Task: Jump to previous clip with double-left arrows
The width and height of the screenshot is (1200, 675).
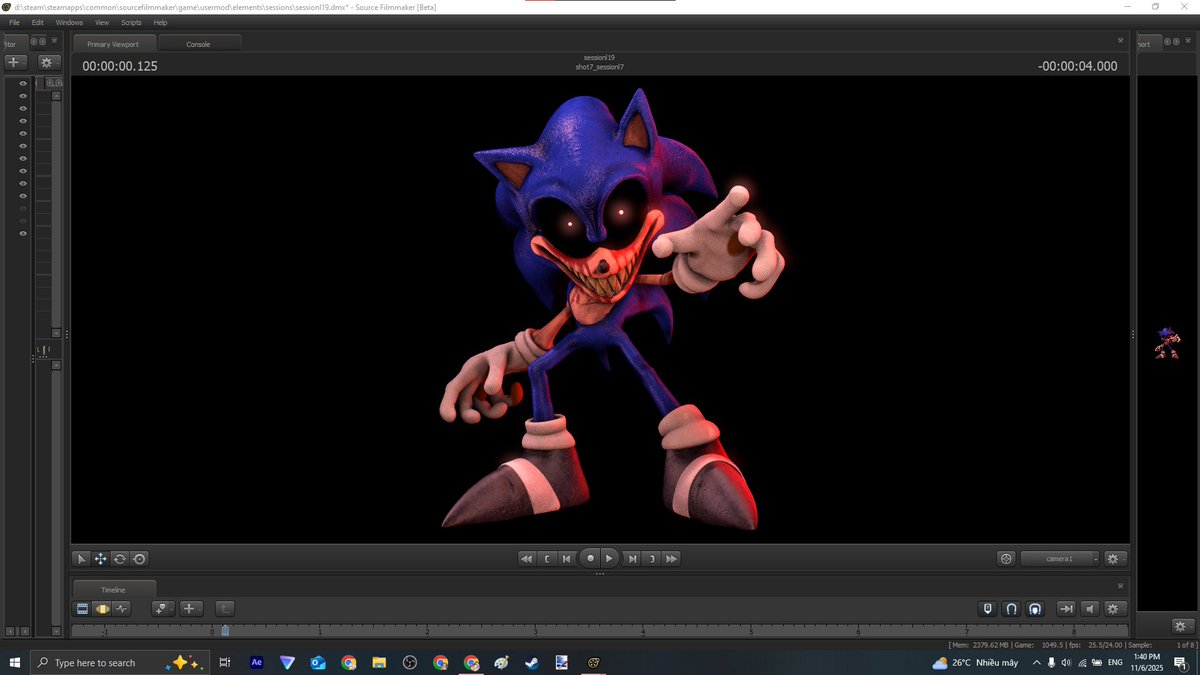Action: (x=526, y=559)
